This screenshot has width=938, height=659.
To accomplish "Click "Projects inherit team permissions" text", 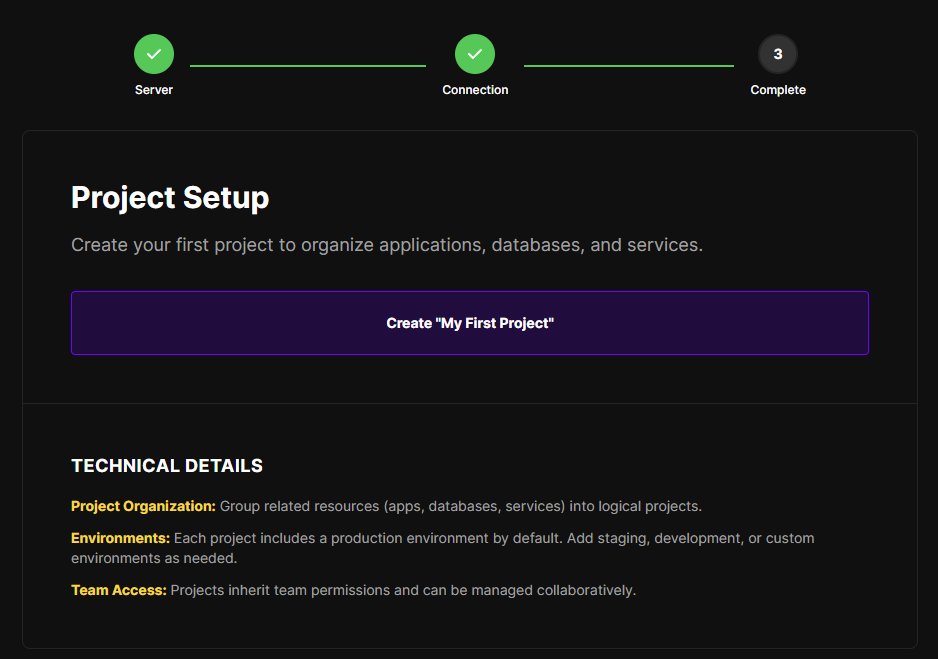I will [x=403, y=591].
